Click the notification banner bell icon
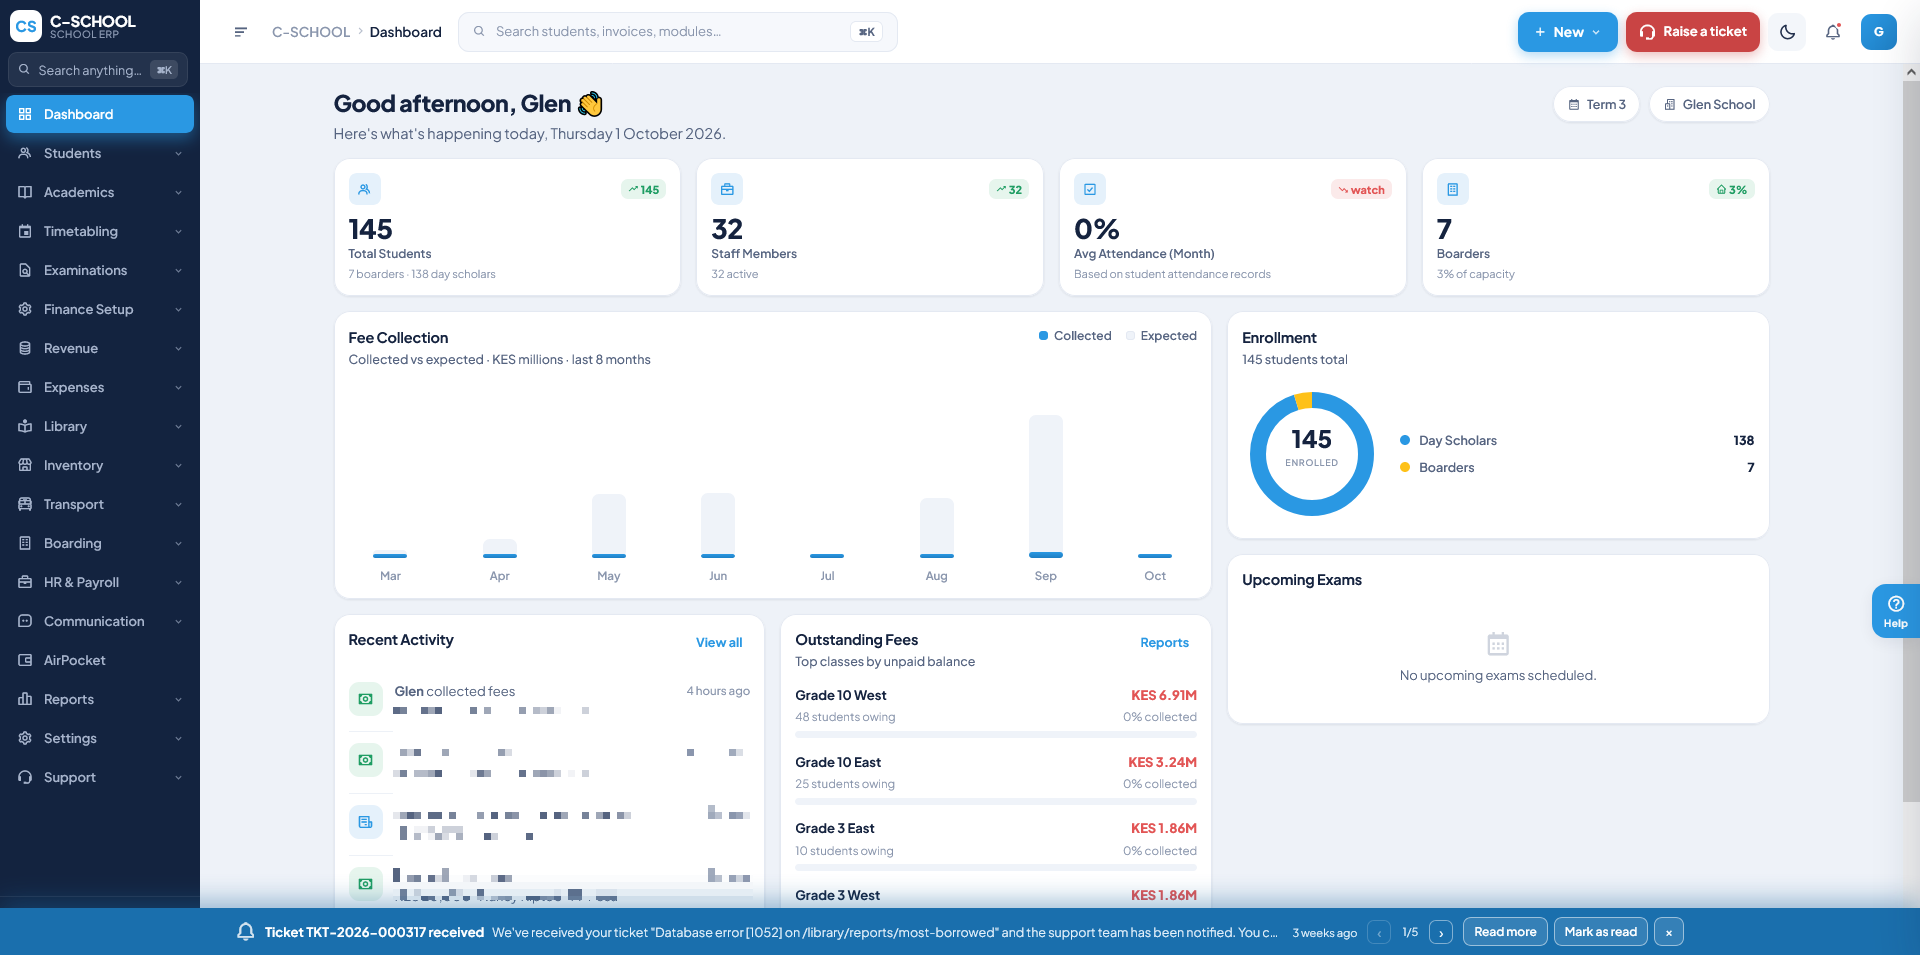Viewport: 1920px width, 955px height. tap(245, 932)
